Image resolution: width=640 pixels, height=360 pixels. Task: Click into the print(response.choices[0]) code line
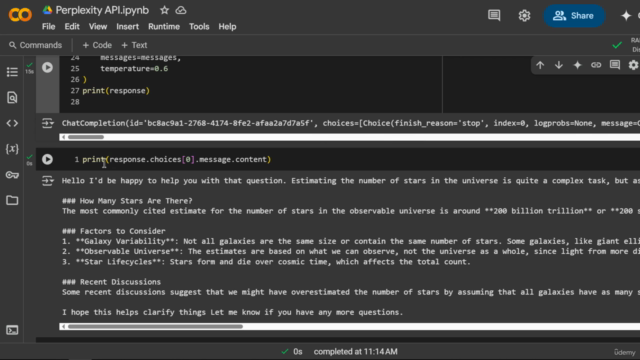176,159
